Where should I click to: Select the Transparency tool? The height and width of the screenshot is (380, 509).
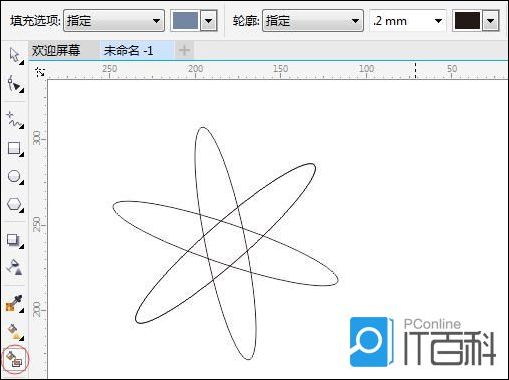pyautogui.click(x=14, y=267)
